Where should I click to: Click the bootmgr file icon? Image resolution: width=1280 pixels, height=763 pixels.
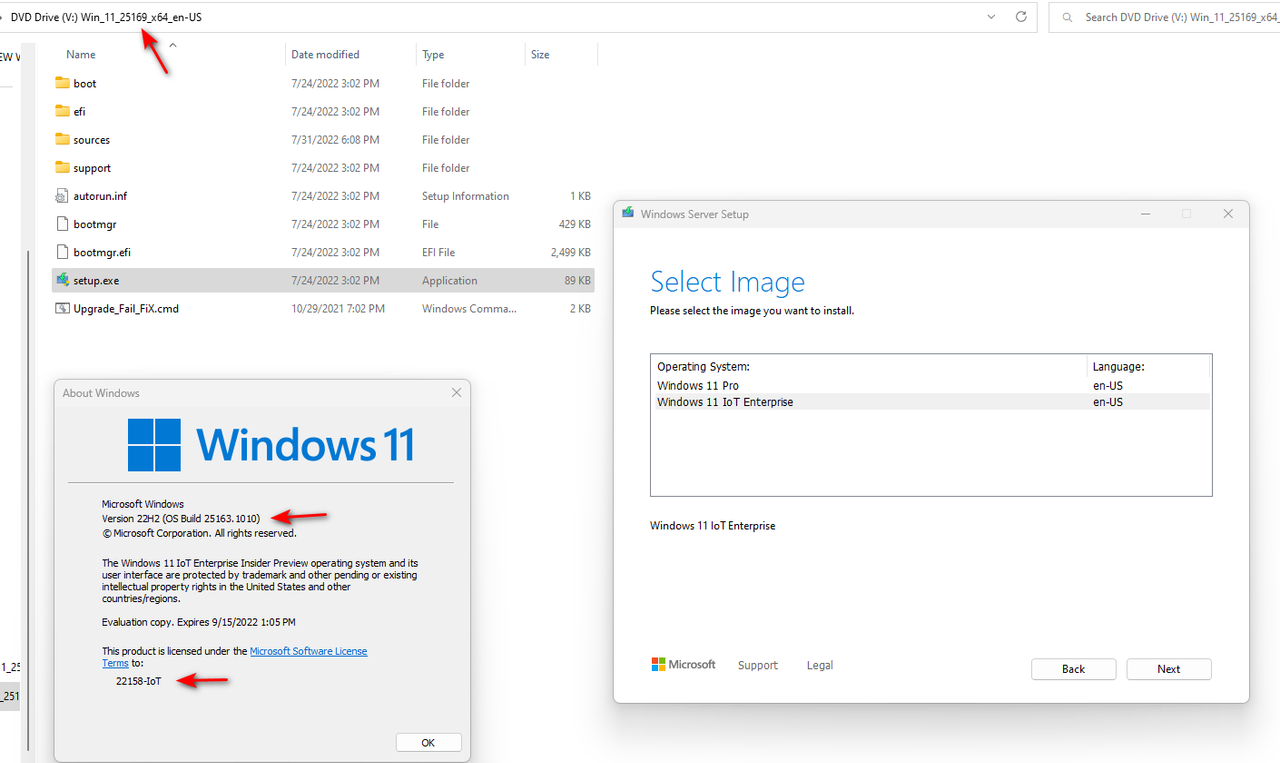pos(62,224)
